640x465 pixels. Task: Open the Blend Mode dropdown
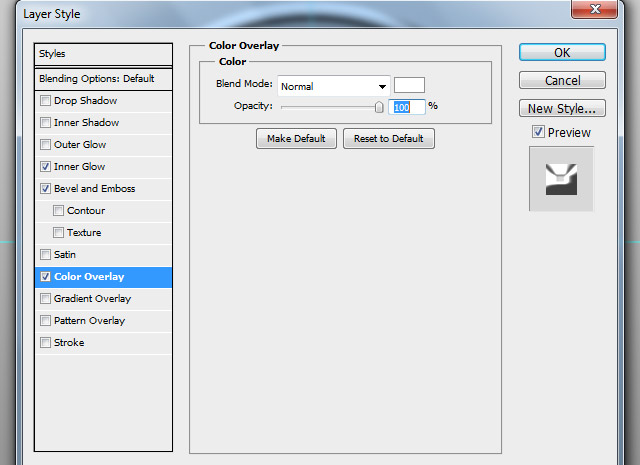click(x=334, y=86)
